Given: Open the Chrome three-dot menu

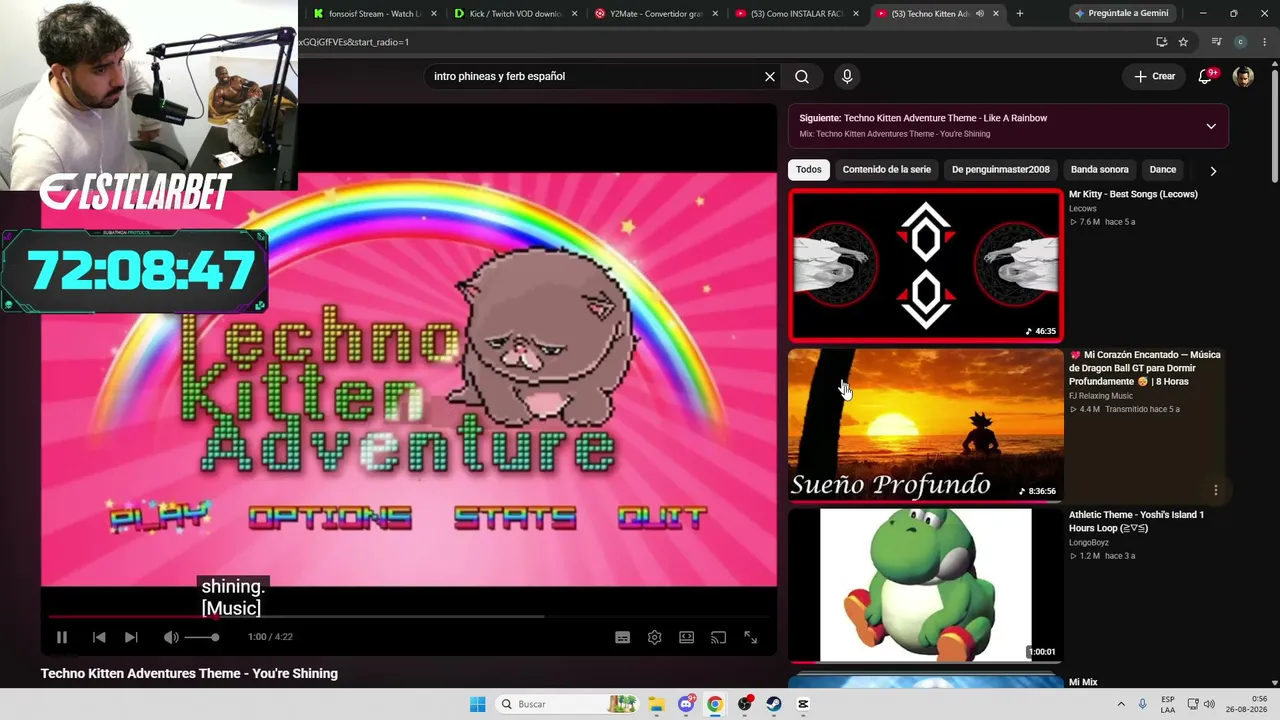Looking at the screenshot, I should [1264, 42].
